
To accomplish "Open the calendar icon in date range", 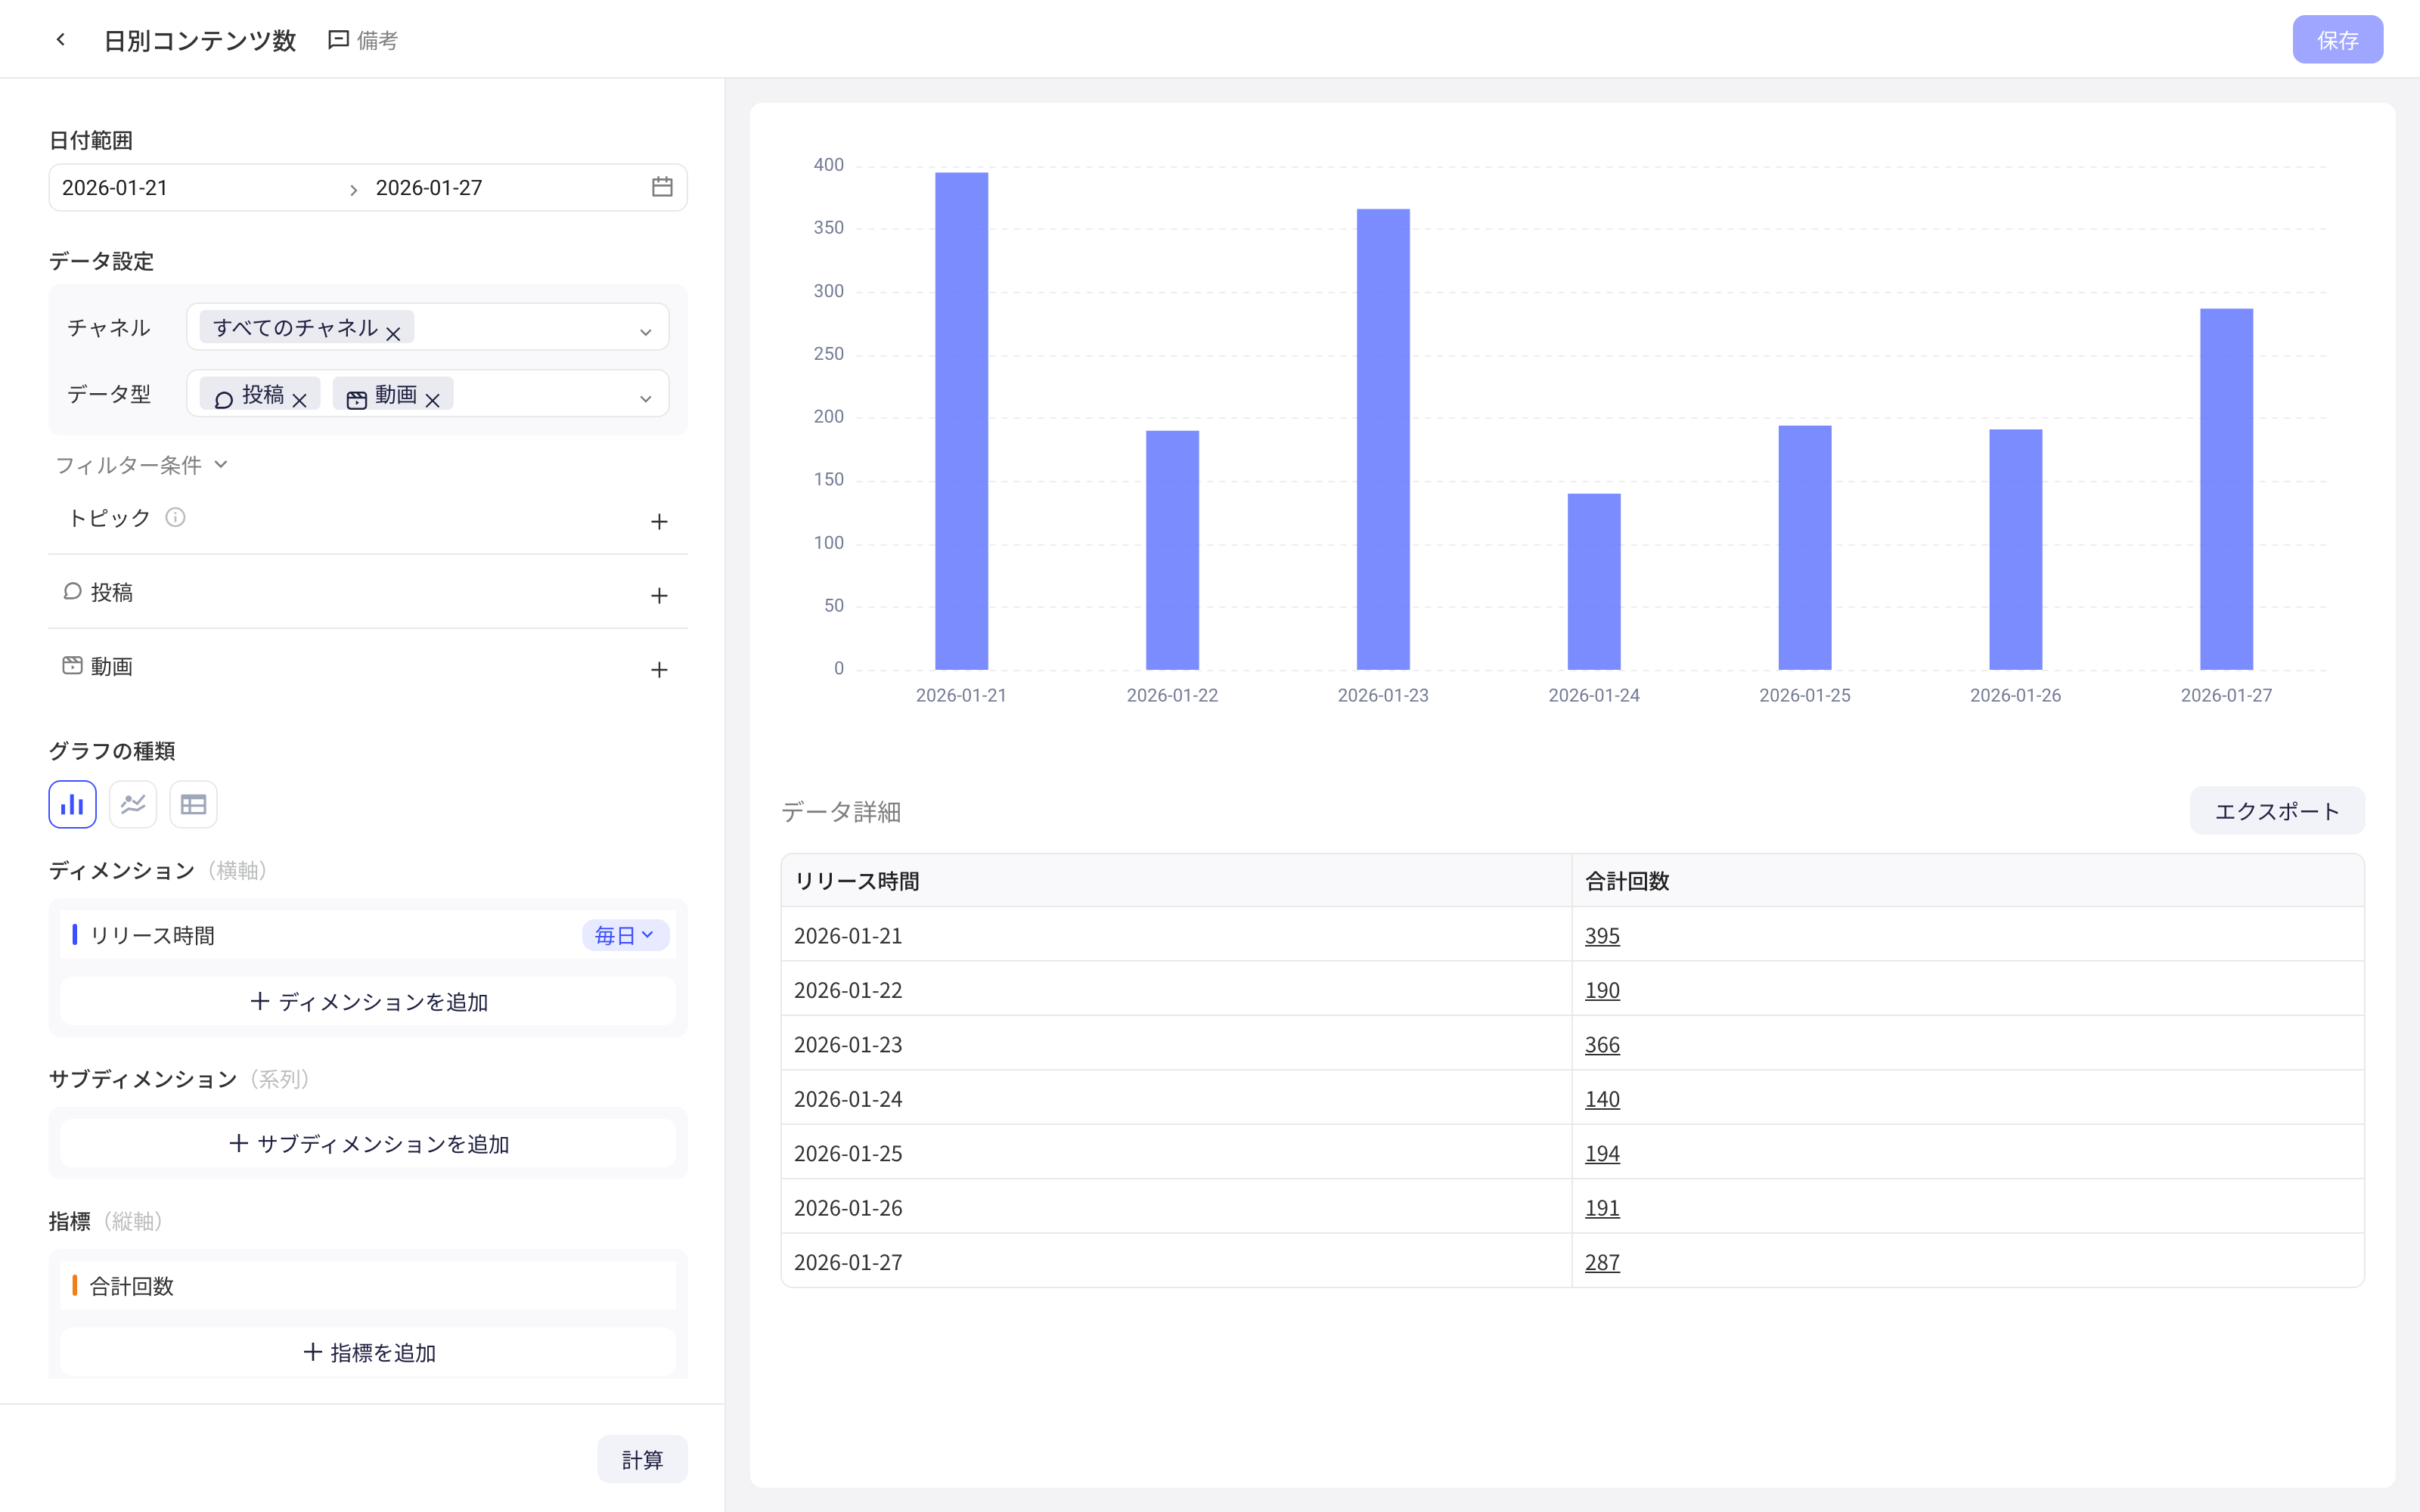I will 662,187.
